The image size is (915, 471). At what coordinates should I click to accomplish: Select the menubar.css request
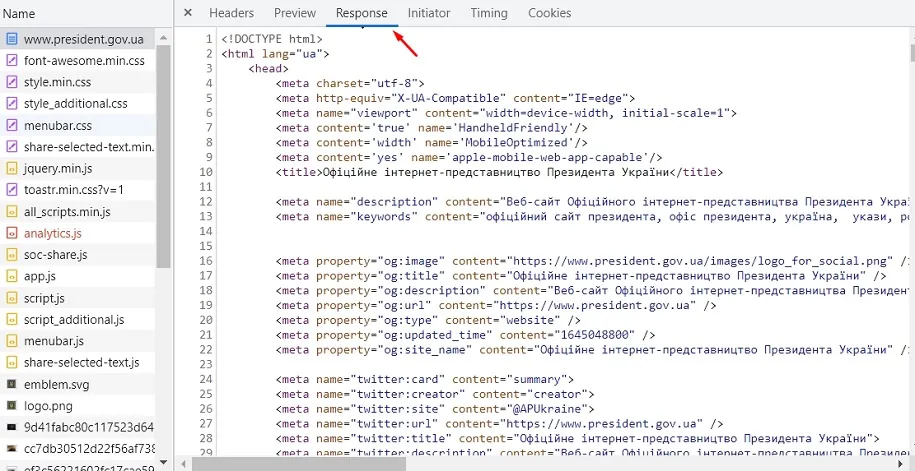point(78,125)
